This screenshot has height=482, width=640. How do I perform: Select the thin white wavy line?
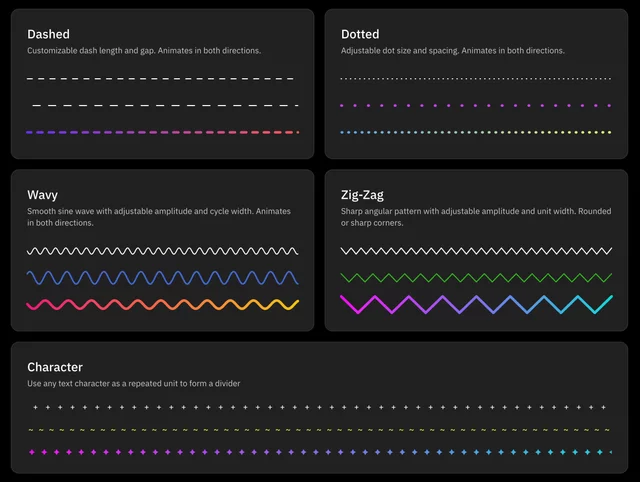[162, 251]
